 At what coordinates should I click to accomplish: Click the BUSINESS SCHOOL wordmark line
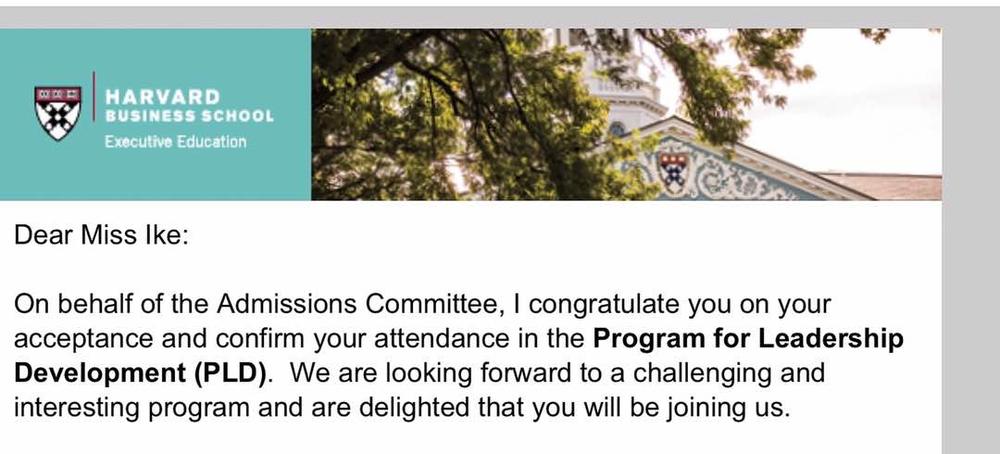point(189,117)
